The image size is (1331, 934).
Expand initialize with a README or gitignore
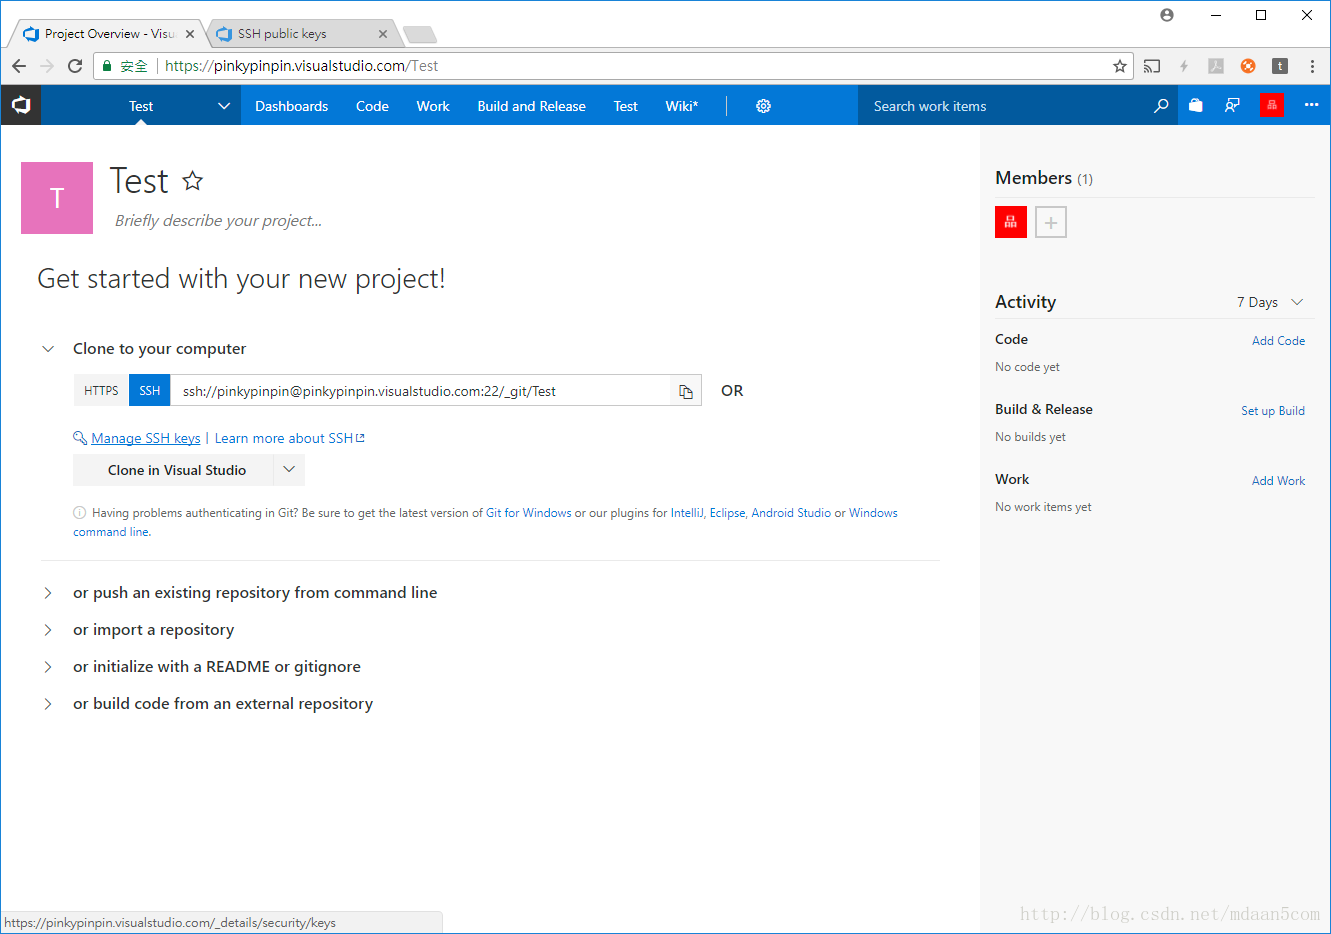coord(47,667)
